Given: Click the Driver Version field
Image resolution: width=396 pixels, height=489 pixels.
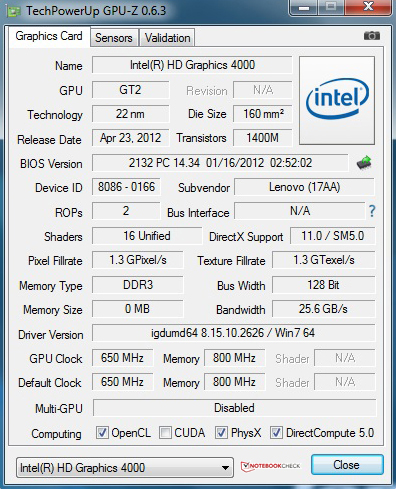Looking at the screenshot, I should (x=233, y=333).
